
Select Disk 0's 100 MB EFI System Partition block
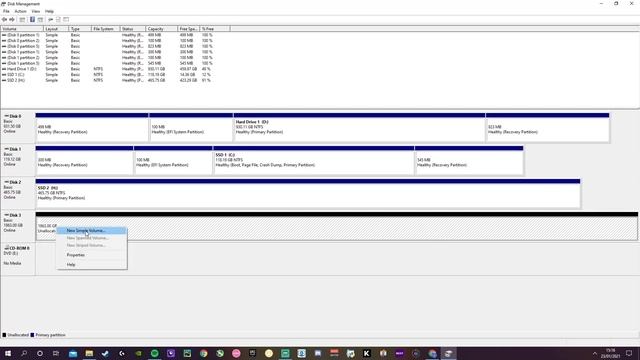[191, 128]
